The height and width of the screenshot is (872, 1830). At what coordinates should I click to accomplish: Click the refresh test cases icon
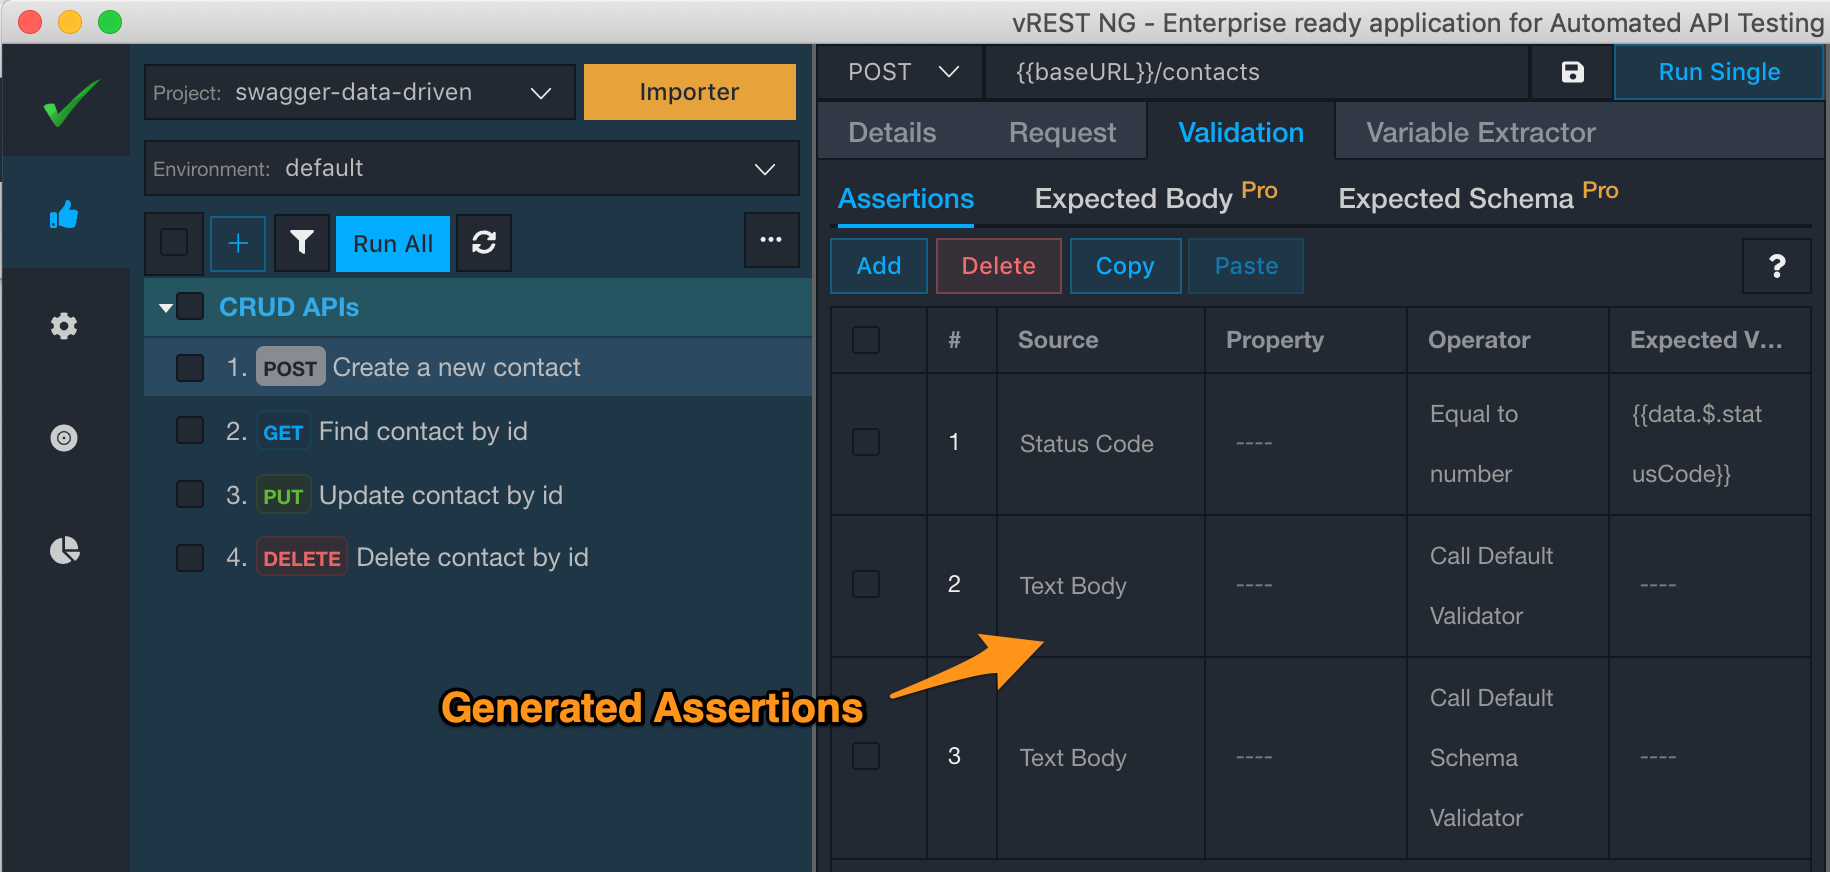click(484, 243)
